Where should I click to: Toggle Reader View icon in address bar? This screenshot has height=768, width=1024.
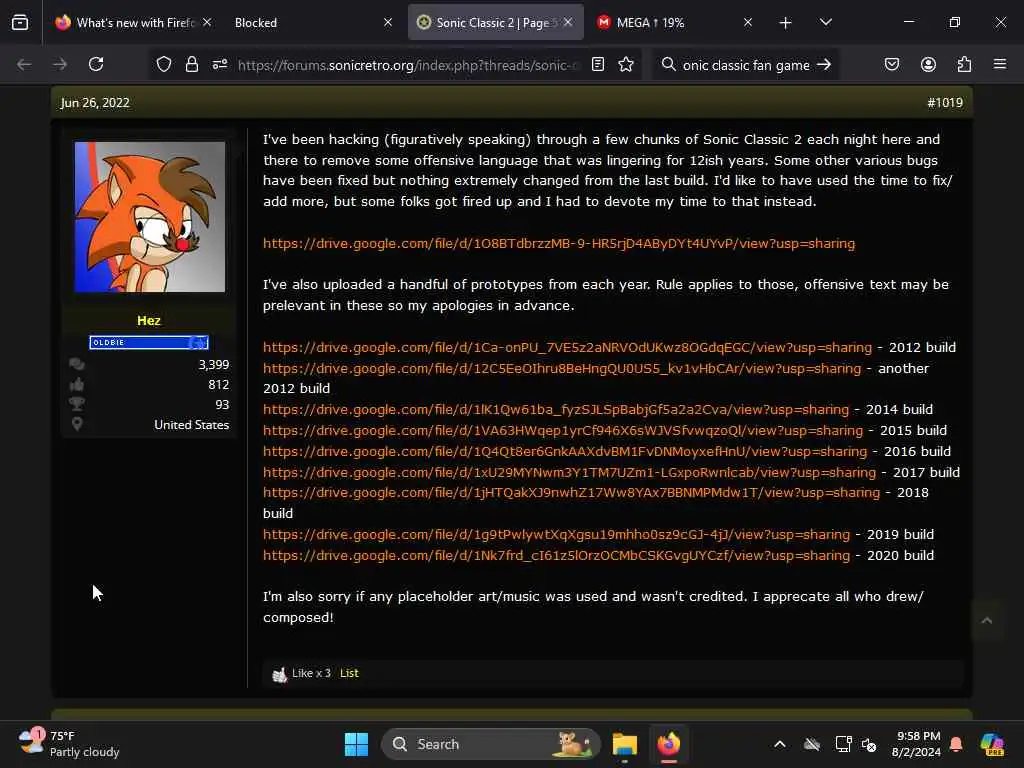(x=598, y=64)
